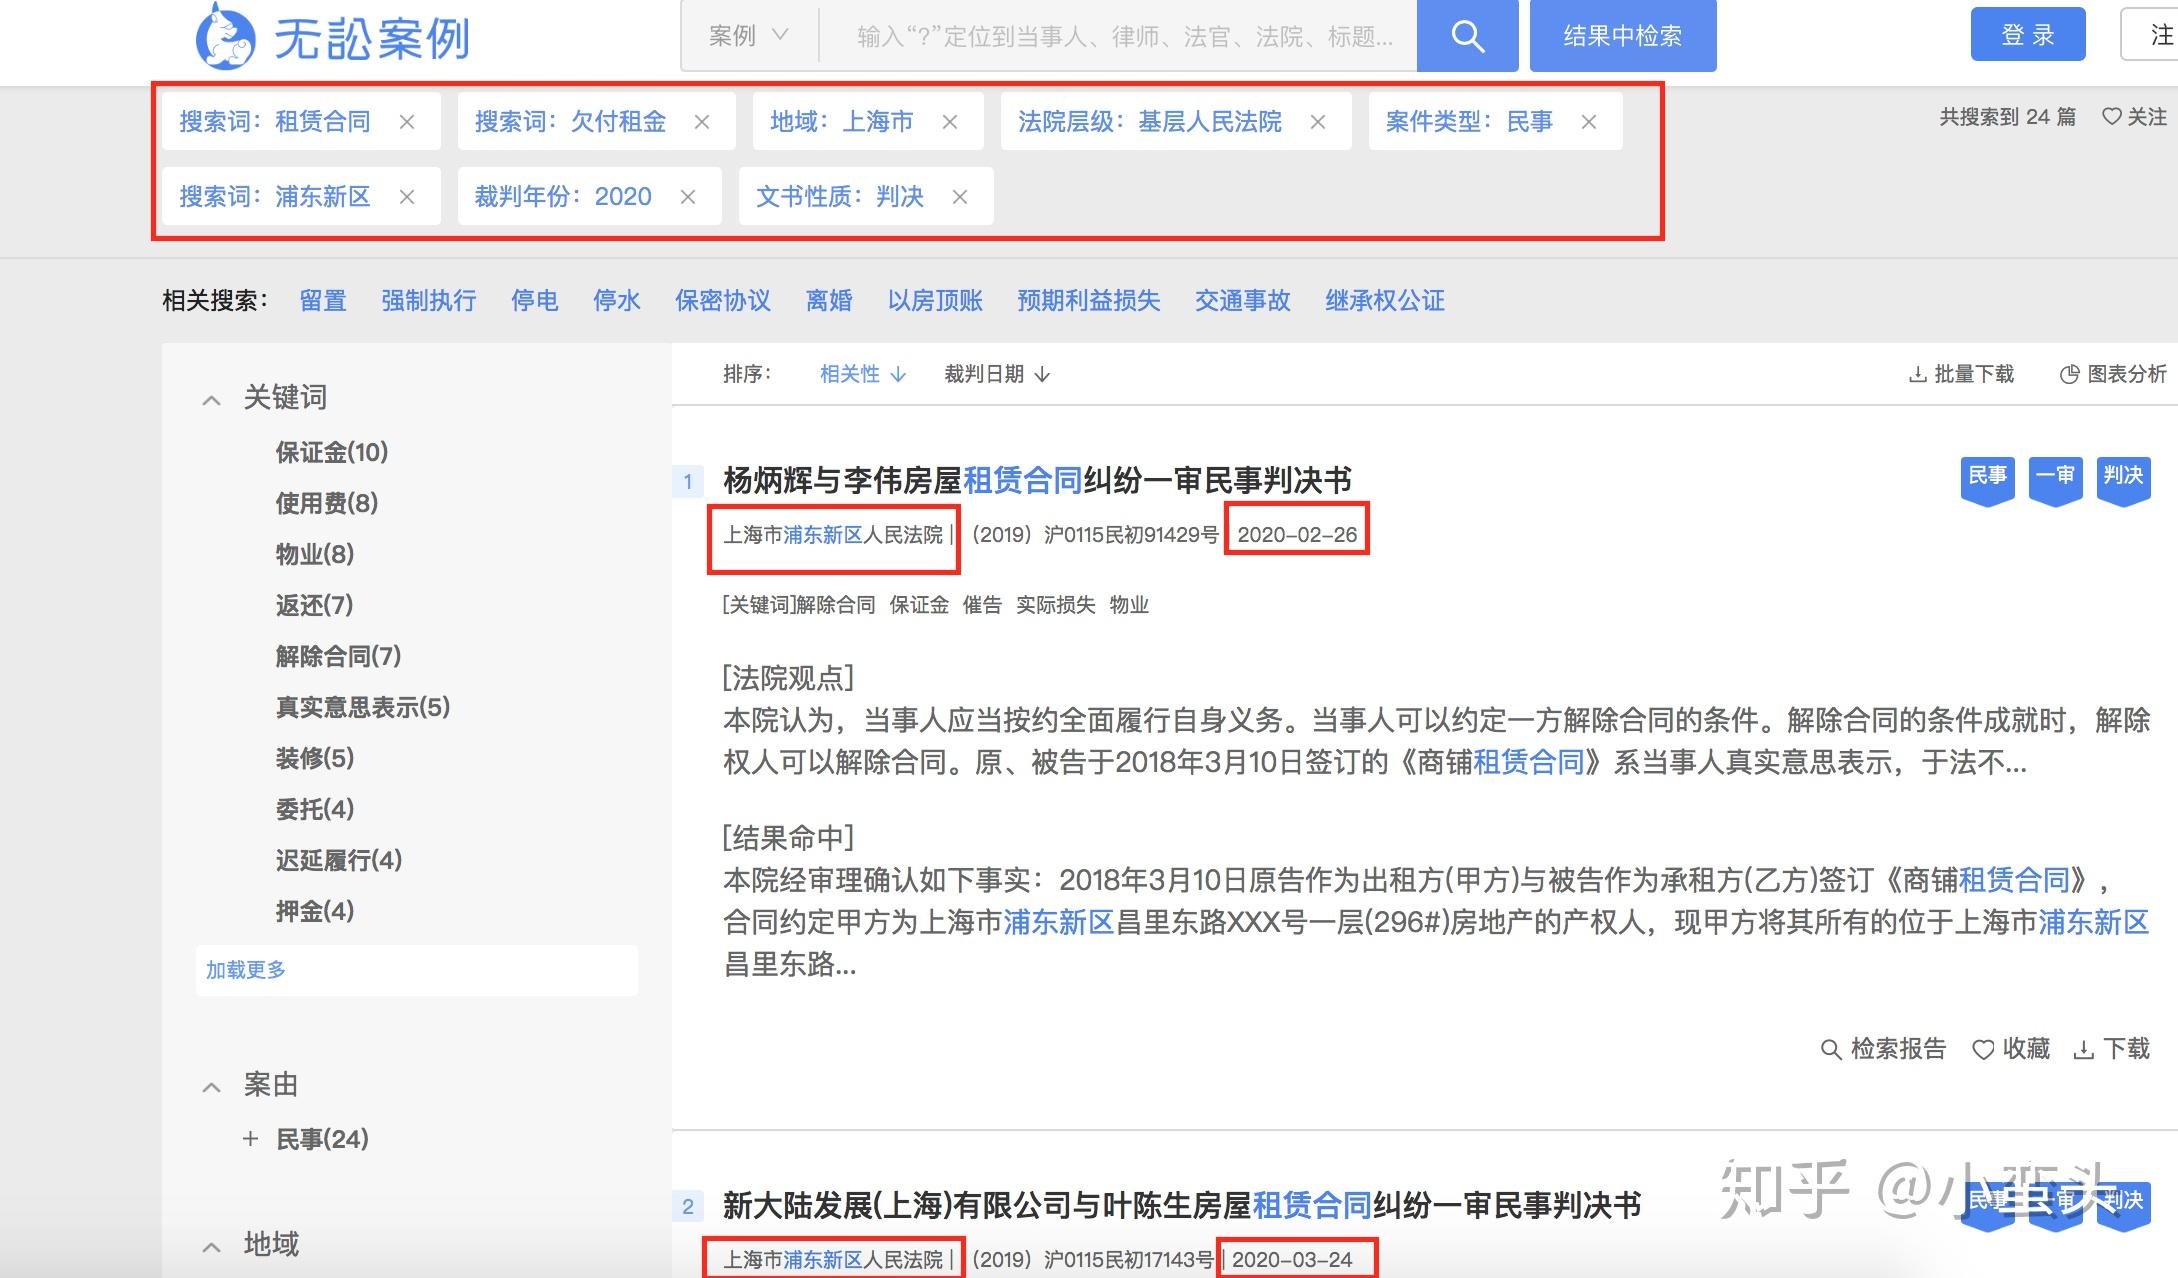The image size is (2178, 1278).
Task: Remove the 裁判年份:2020 filter
Action: [688, 197]
